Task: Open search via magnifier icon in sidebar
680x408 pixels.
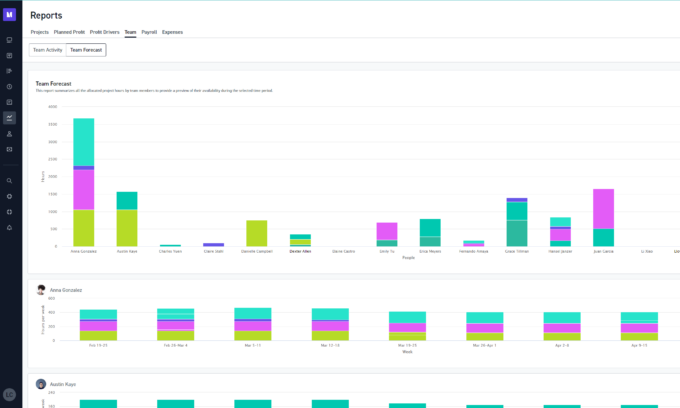Action: coord(9,181)
